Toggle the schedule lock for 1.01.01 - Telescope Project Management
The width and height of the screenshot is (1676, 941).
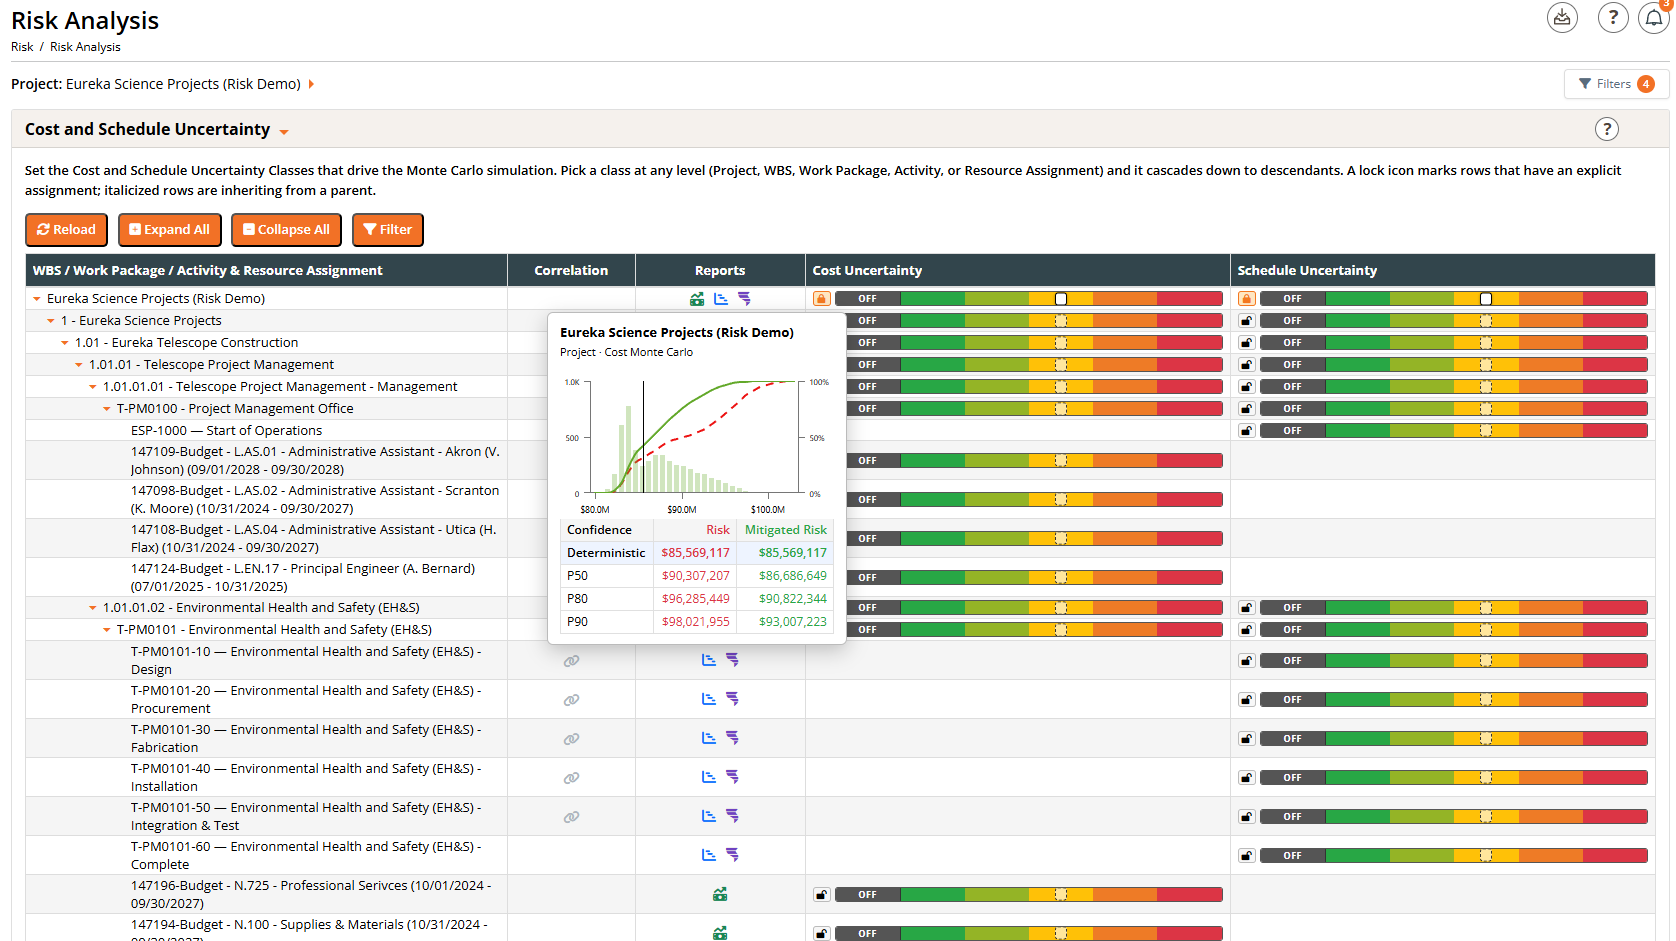(x=1247, y=365)
